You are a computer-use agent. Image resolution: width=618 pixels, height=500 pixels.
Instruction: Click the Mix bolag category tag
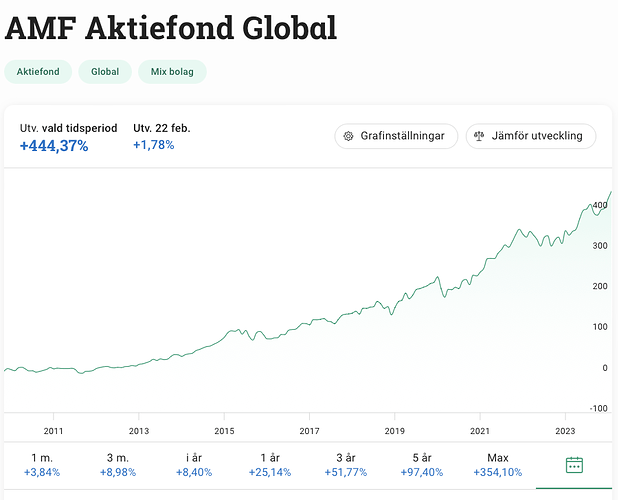173,72
